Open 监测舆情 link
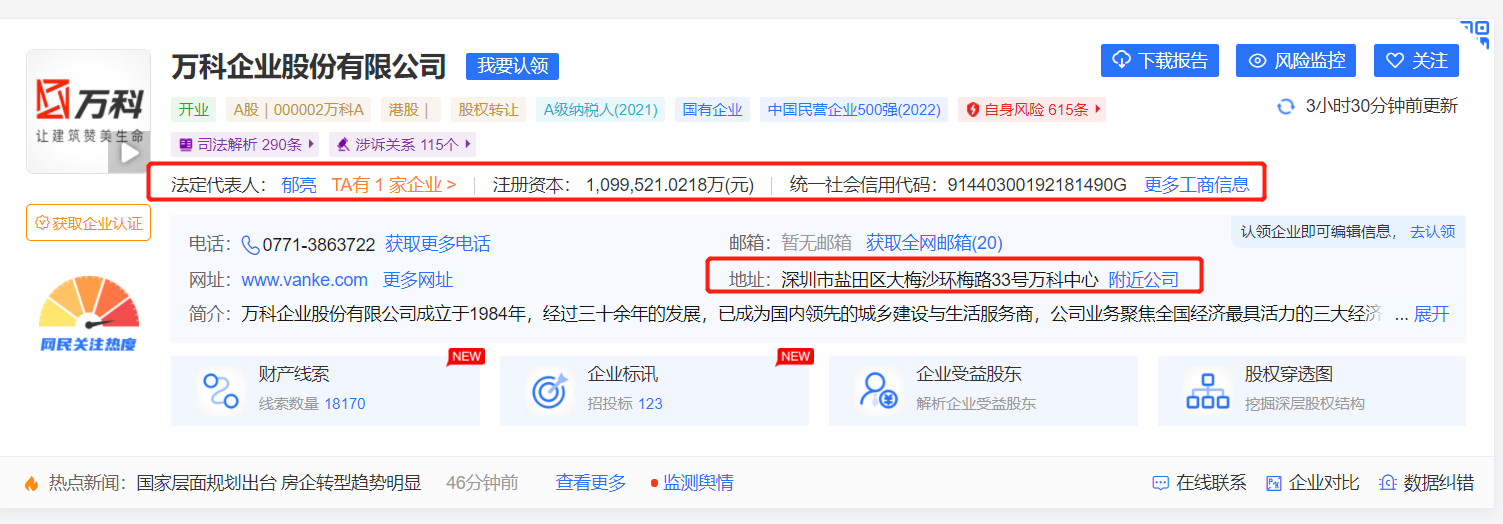1503x524 pixels. click(x=692, y=483)
